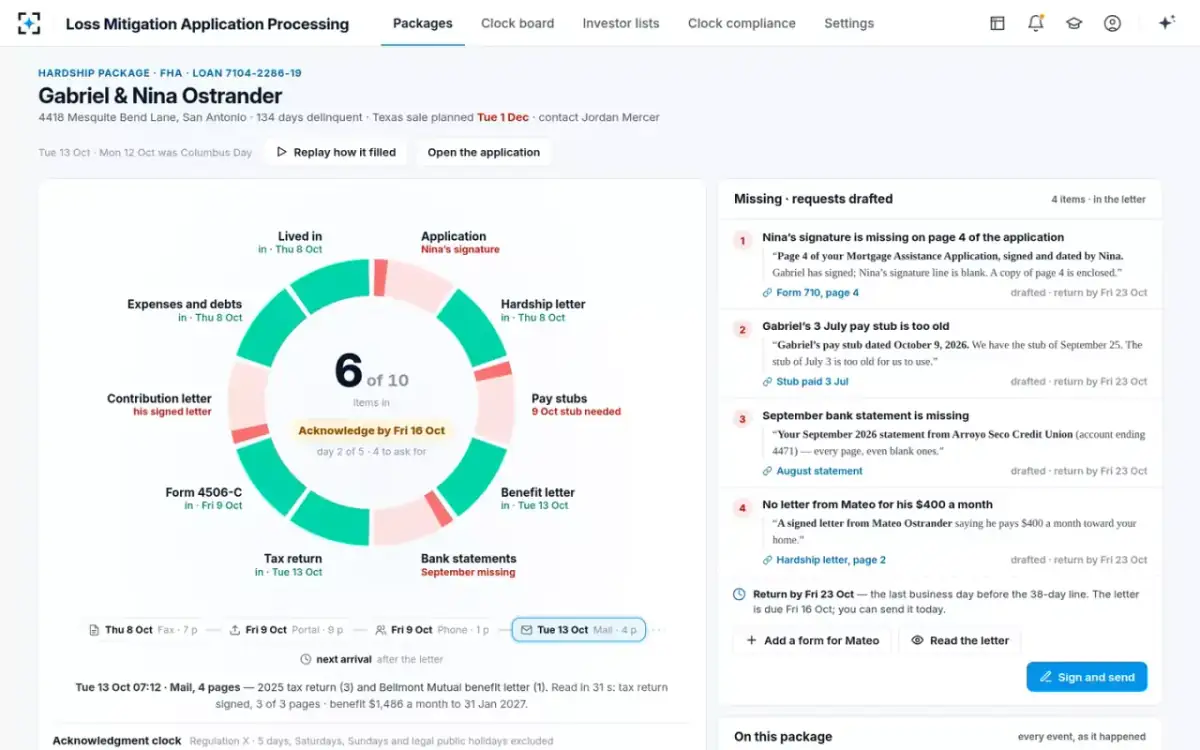The image size is (1200, 750).
Task: Click the Missing · requests drafted heading
Action: click(813, 199)
